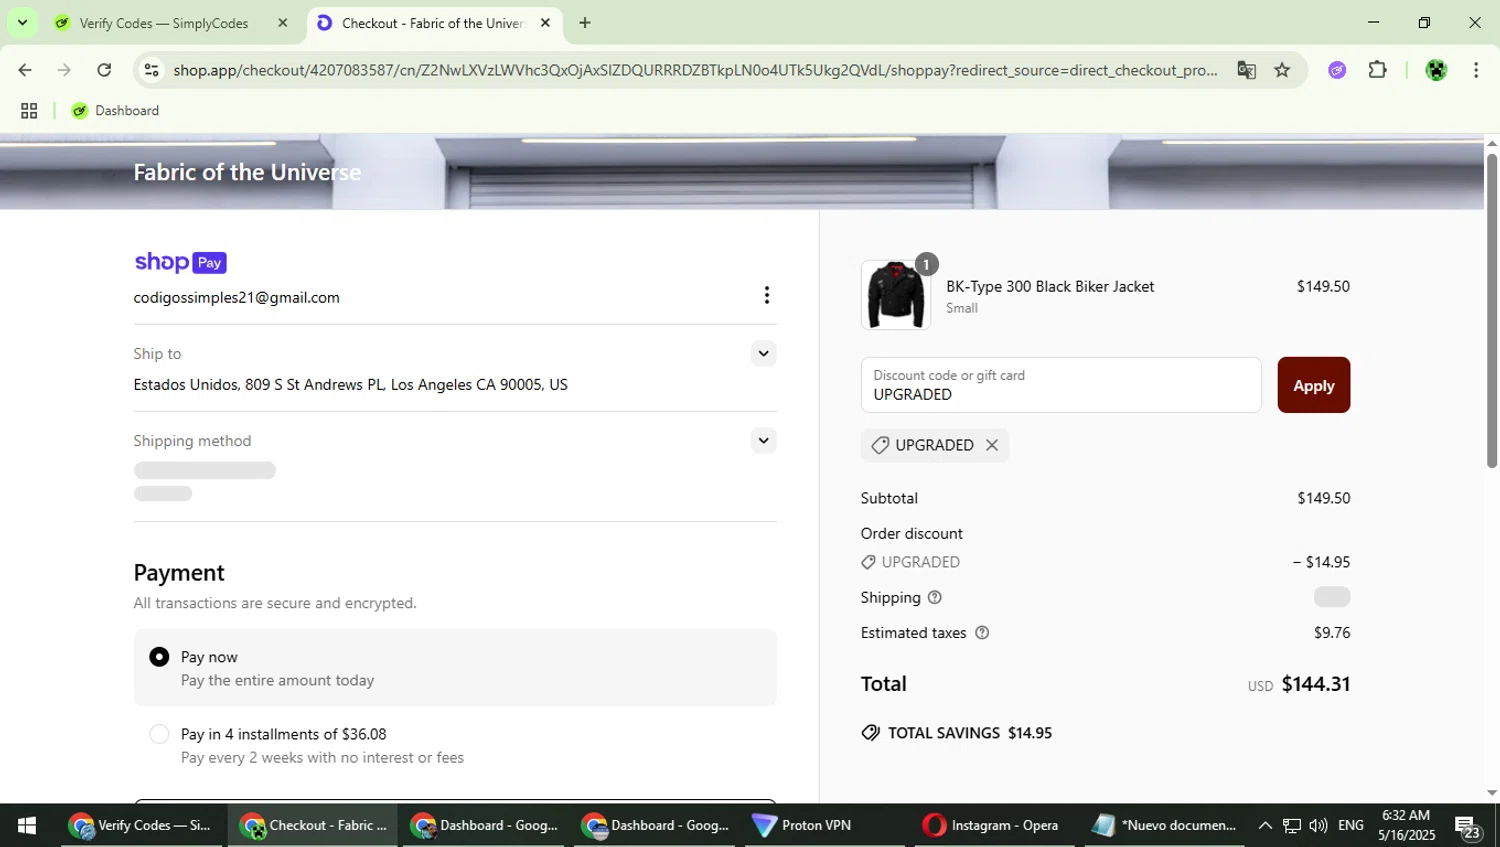Click the BK-Type 300 Black Biker Jacket name
1500x847 pixels.
[x=1050, y=287]
